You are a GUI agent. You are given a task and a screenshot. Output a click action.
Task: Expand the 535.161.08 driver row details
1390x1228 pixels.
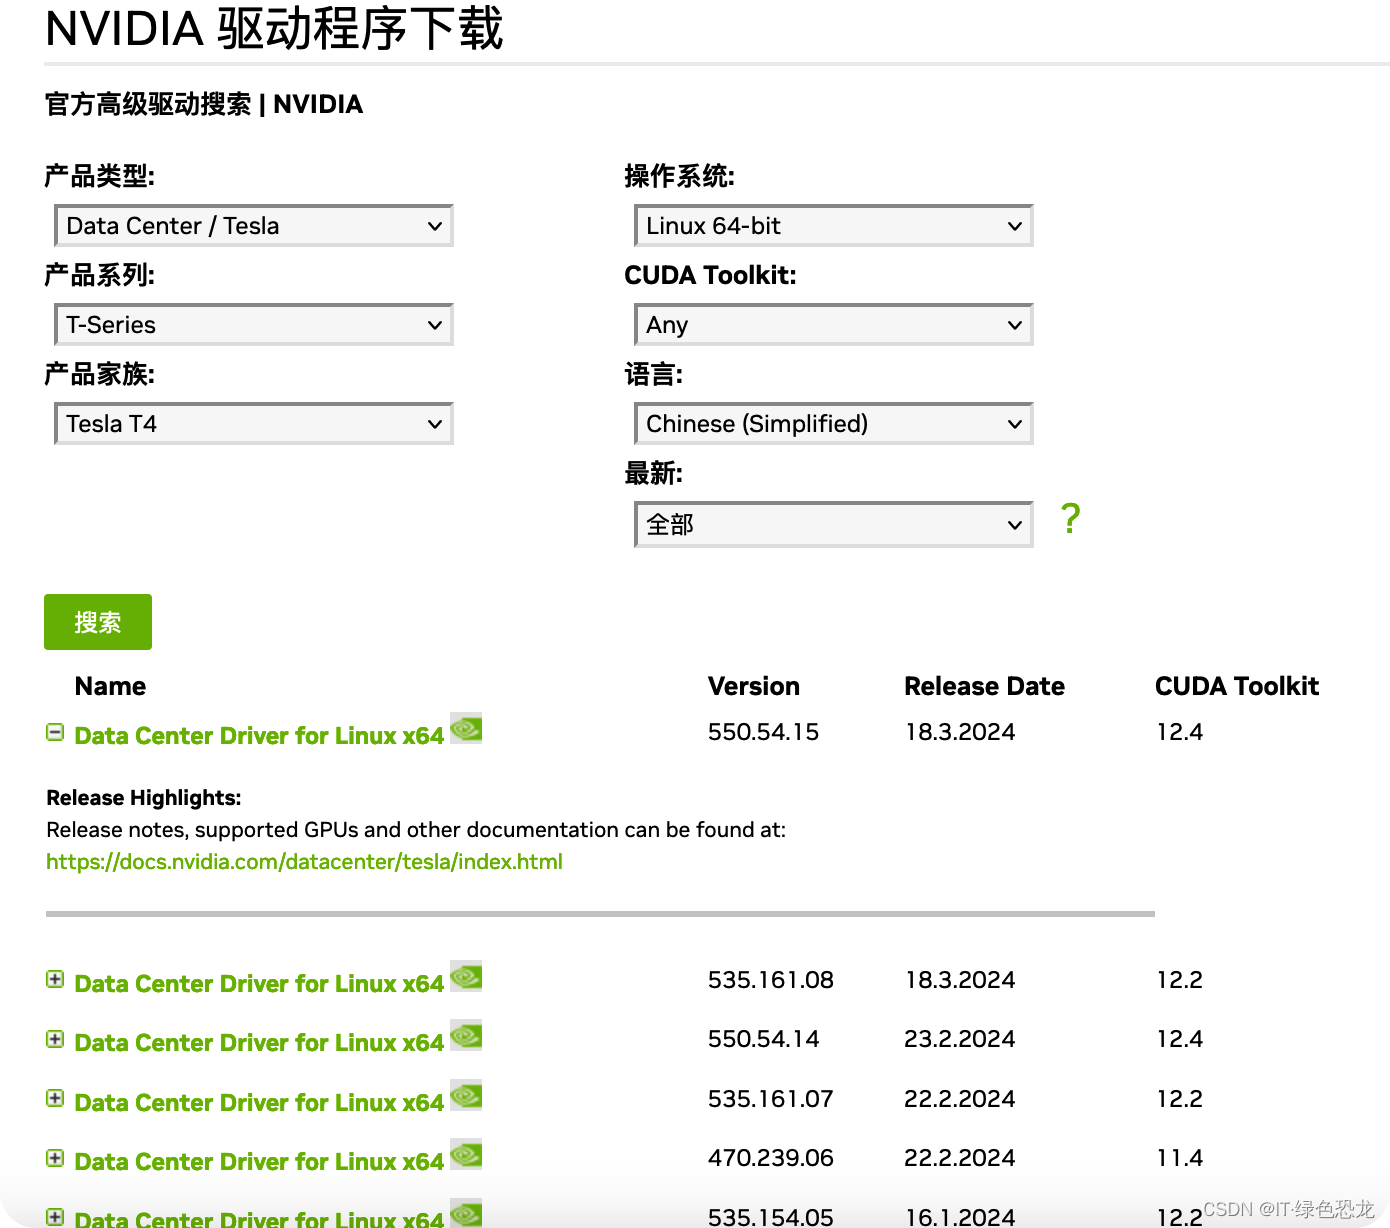[55, 979]
